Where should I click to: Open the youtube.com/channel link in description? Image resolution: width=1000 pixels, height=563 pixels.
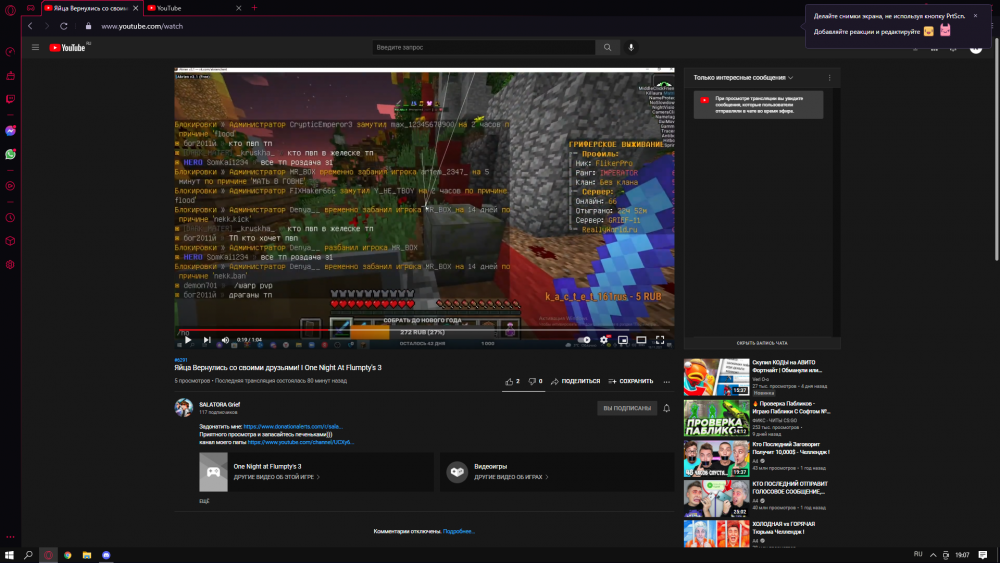tap(300, 442)
